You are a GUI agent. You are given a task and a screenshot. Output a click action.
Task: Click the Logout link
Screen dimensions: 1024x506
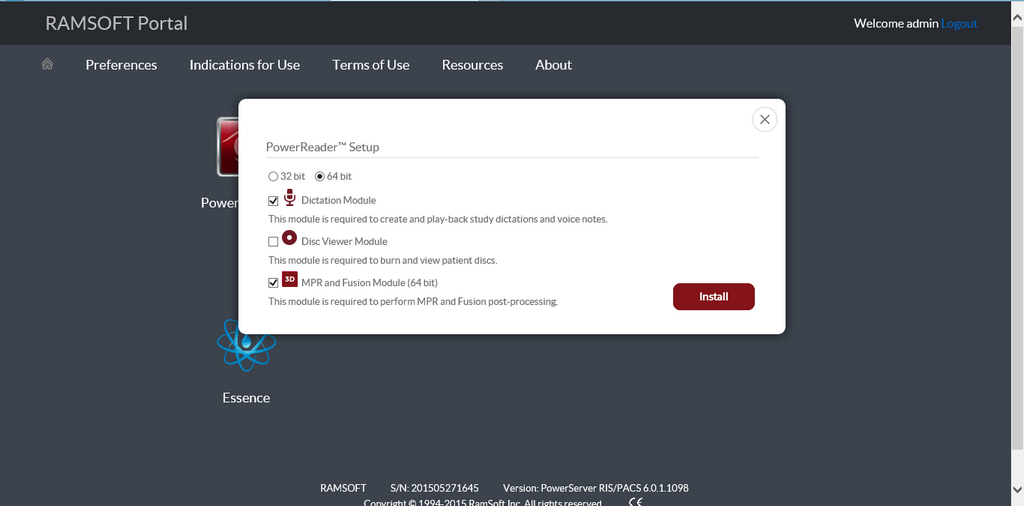point(959,23)
